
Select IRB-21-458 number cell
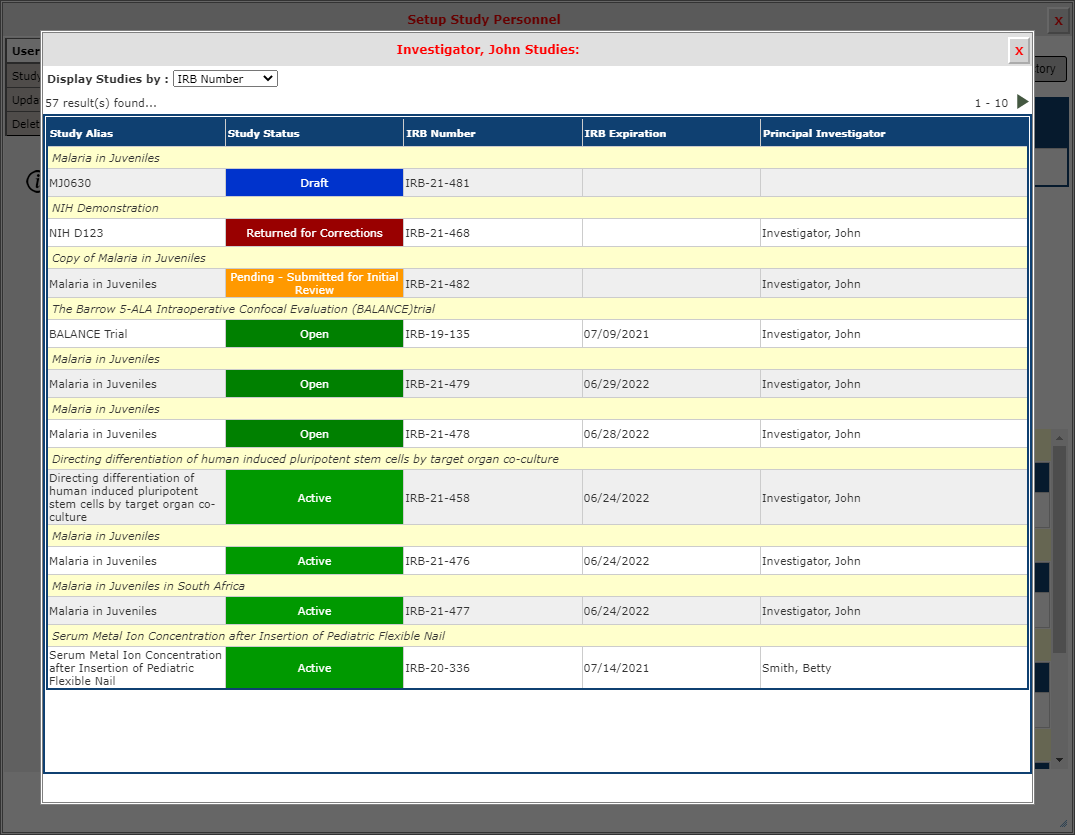pyautogui.click(x=492, y=498)
